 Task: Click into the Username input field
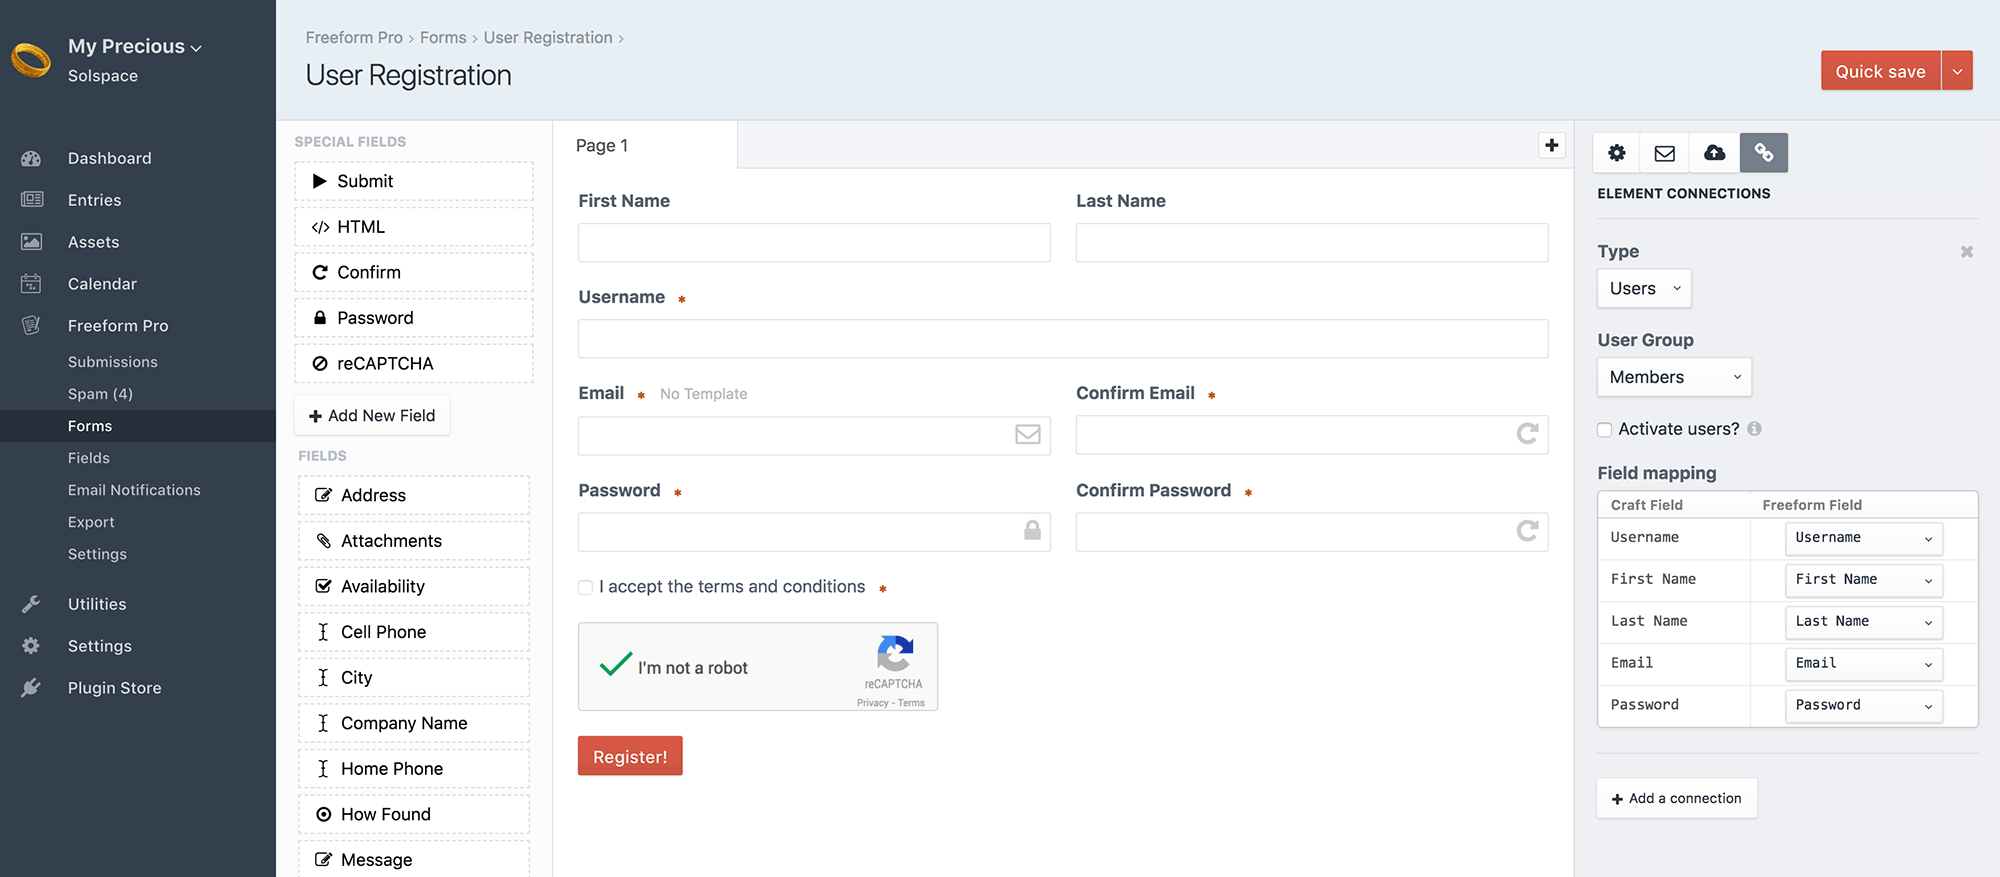(1062, 339)
